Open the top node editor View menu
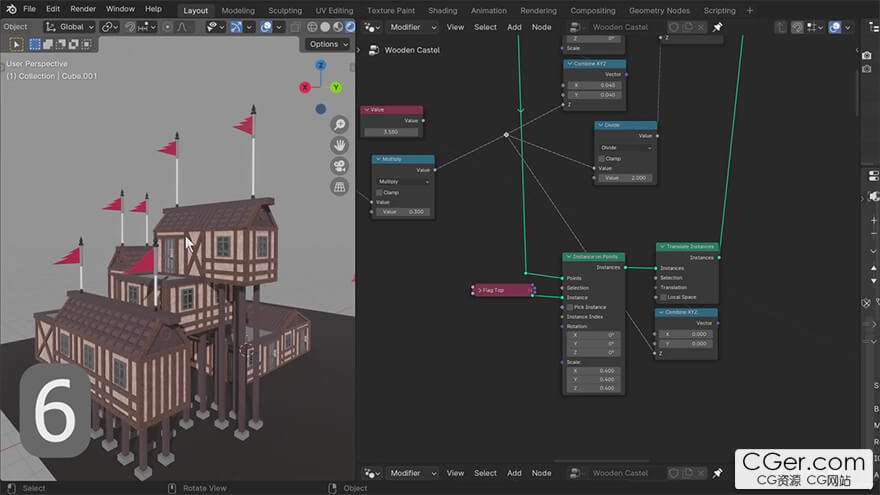Image resolution: width=880 pixels, height=495 pixels. tap(455, 27)
